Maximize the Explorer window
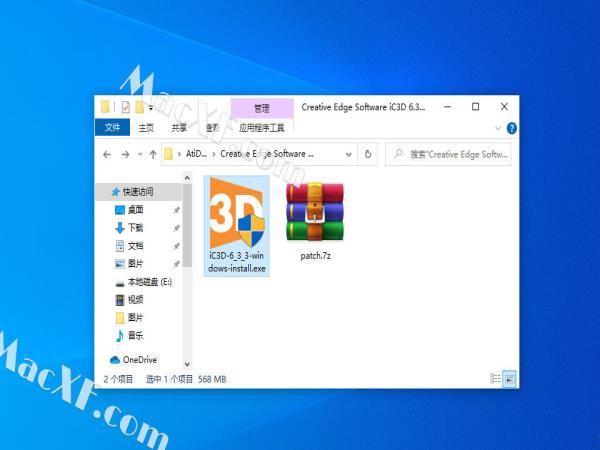Viewport: 600px width, 450px height. tap(475, 107)
